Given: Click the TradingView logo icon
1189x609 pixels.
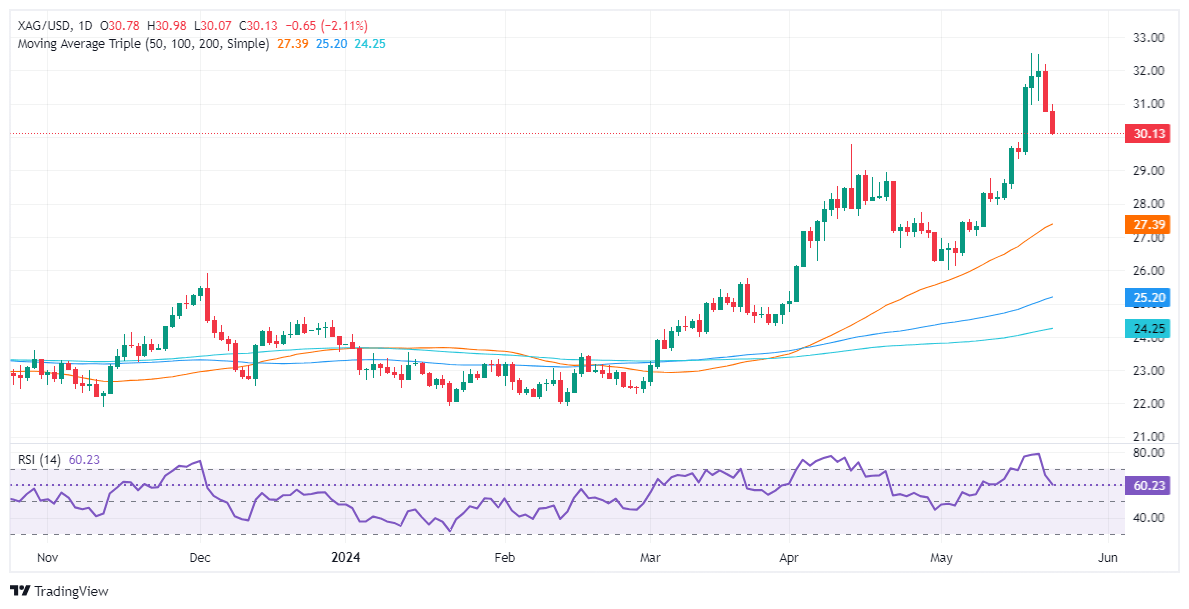Looking at the screenshot, I should coord(20,591).
